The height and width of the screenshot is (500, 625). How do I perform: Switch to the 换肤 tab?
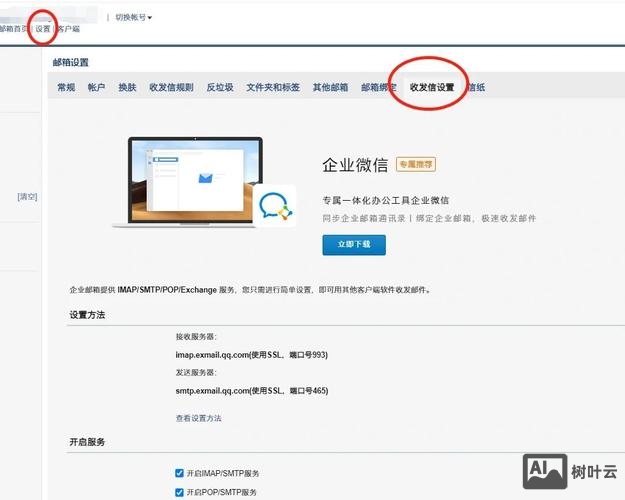coord(127,87)
